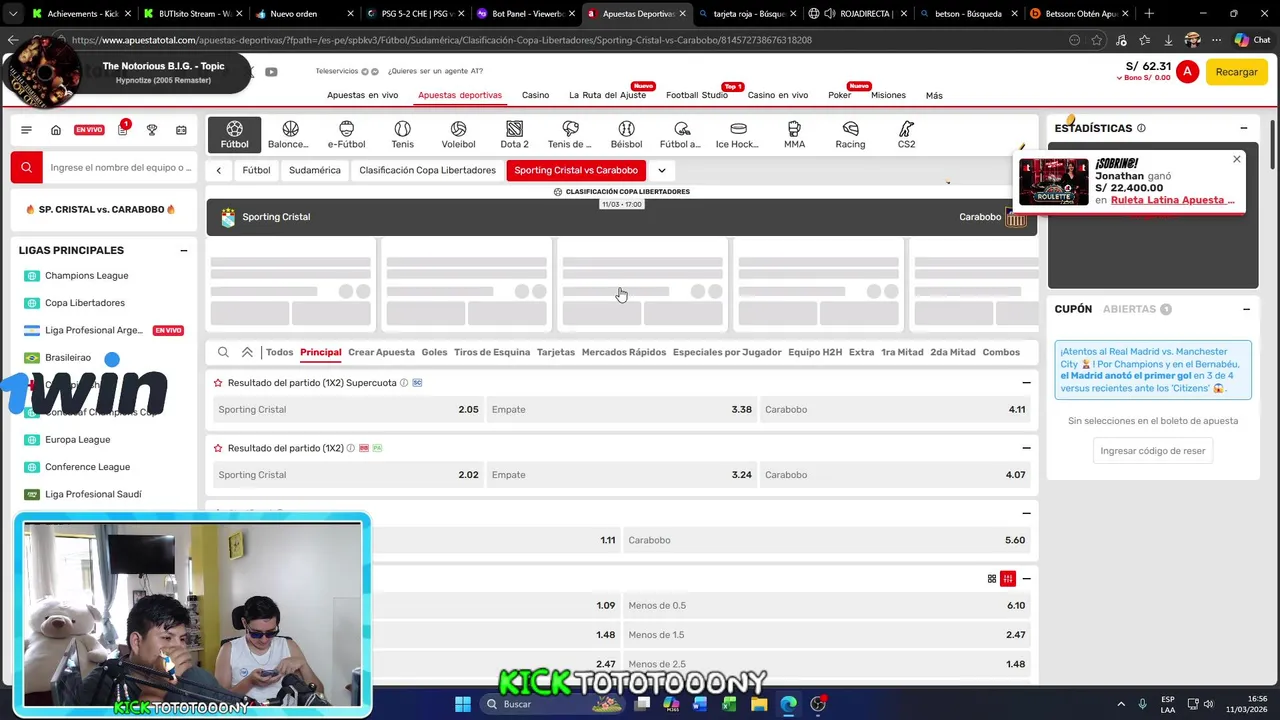
Task: Collapse the Estadísticas panel
Action: tap(1244, 128)
